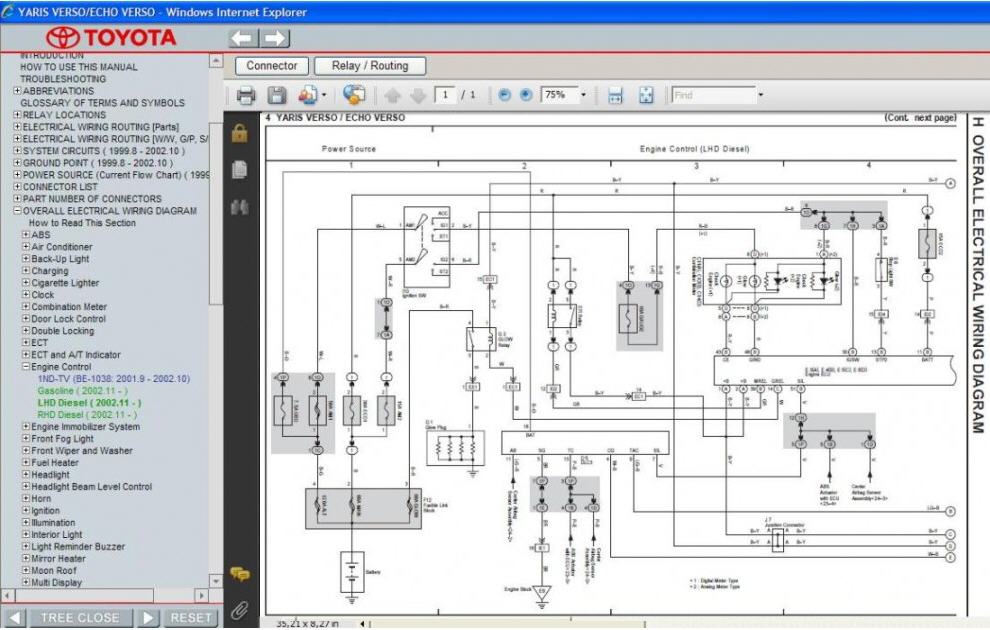This screenshot has width=990, height=630.
Task: Click the paperclip attachments icon
Action: pyautogui.click(x=239, y=609)
